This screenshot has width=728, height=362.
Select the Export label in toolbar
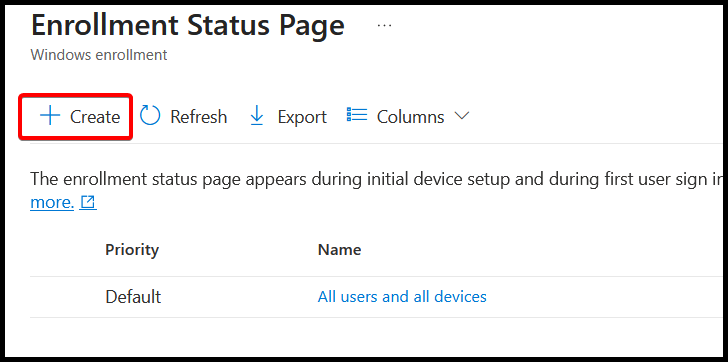click(302, 117)
